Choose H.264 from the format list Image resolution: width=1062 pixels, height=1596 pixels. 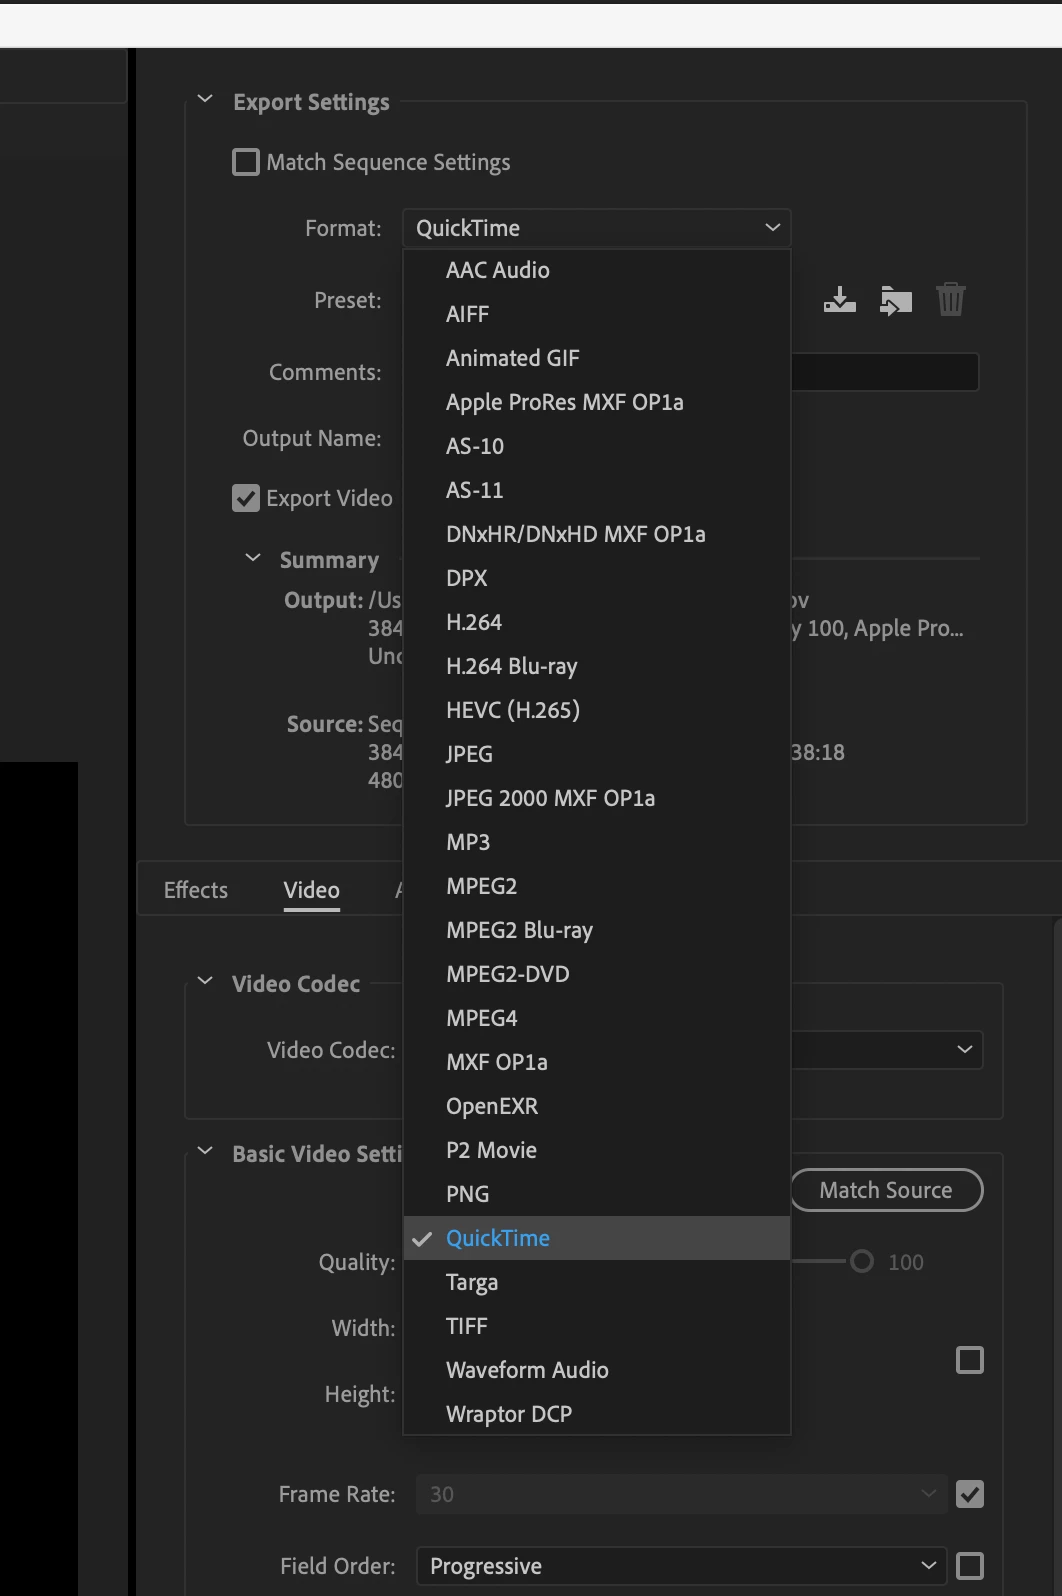(597, 622)
